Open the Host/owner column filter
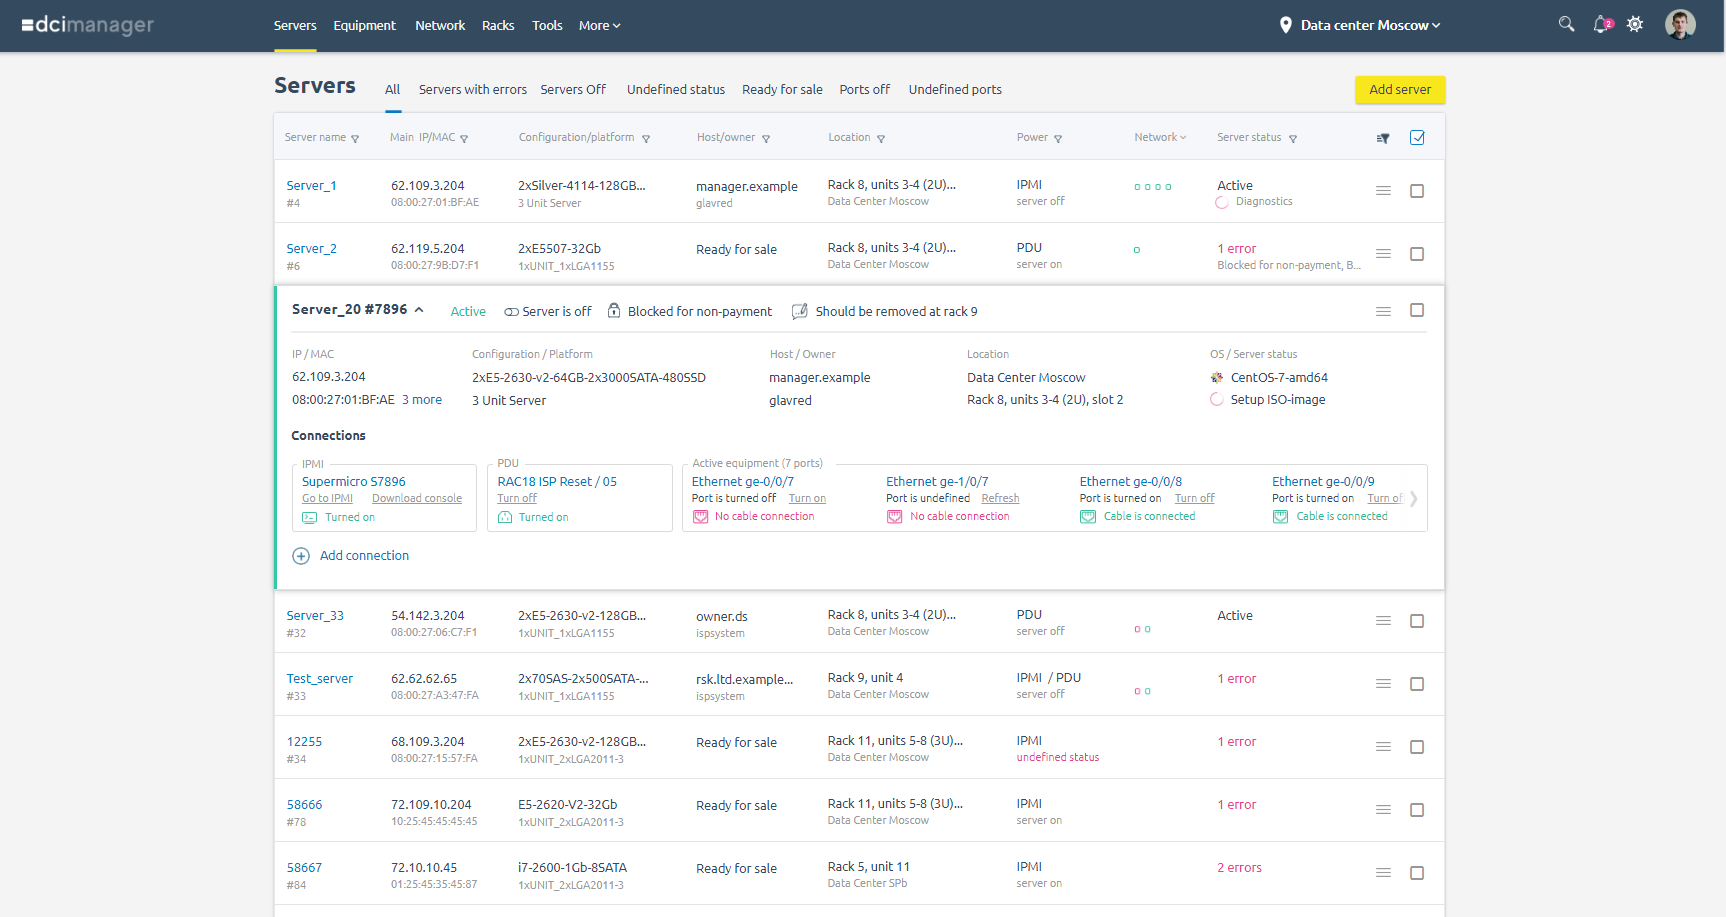1726x917 pixels. click(766, 139)
